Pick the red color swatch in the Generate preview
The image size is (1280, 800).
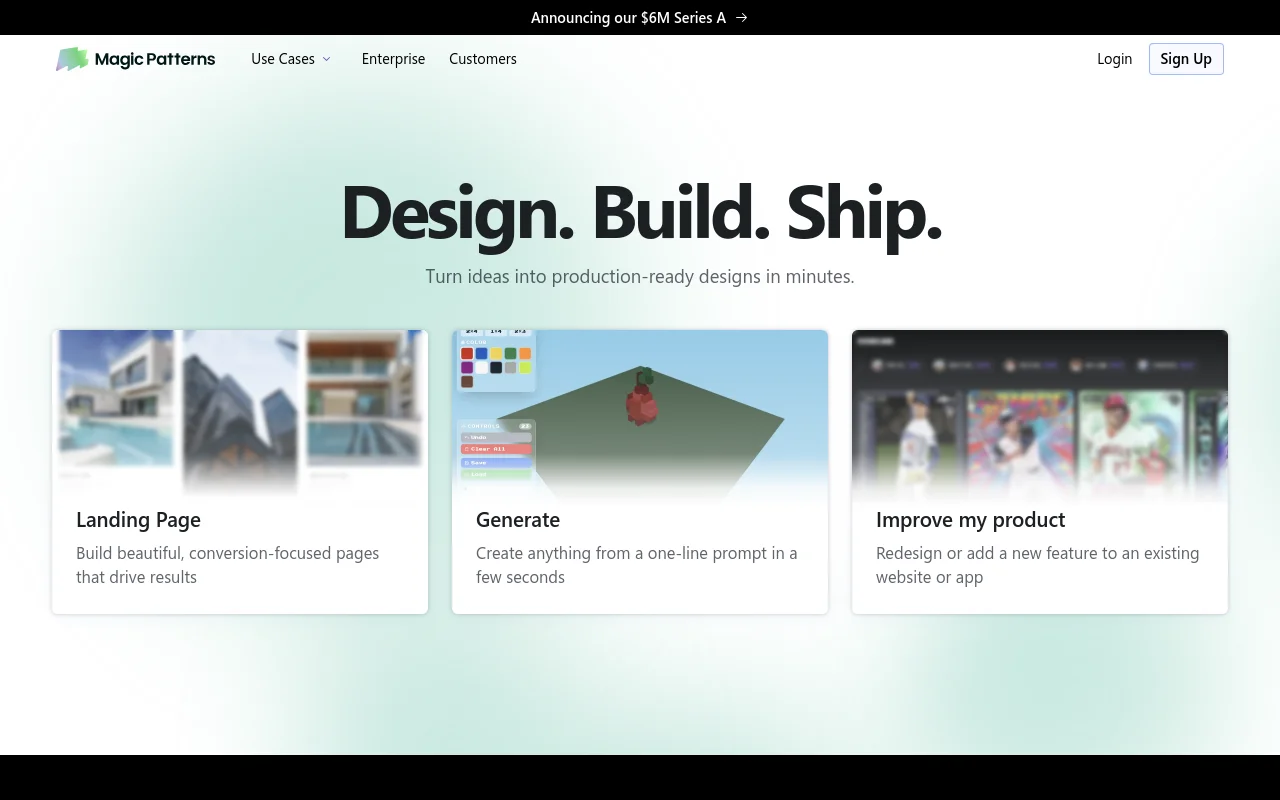(467, 353)
